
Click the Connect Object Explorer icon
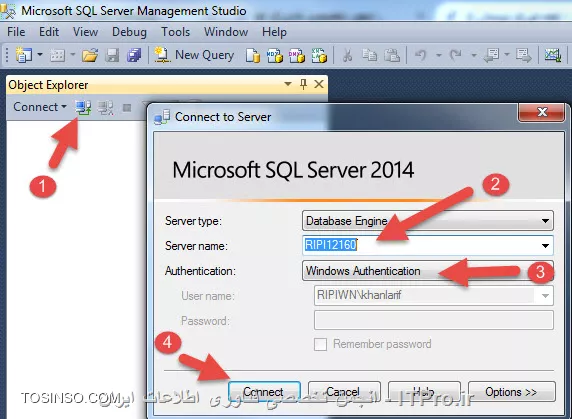coord(84,108)
